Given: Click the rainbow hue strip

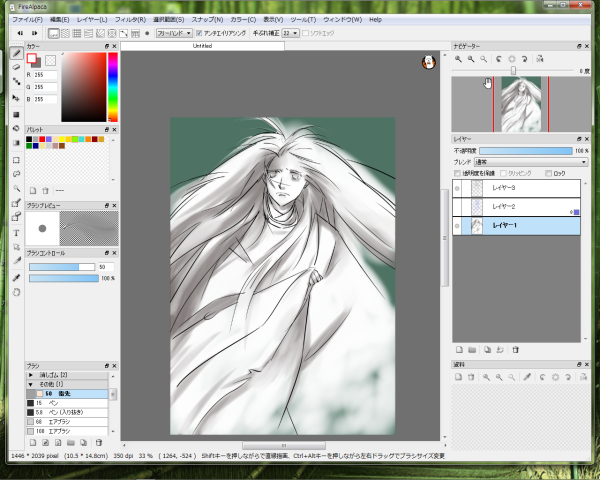Looking at the screenshot, I should (113, 87).
